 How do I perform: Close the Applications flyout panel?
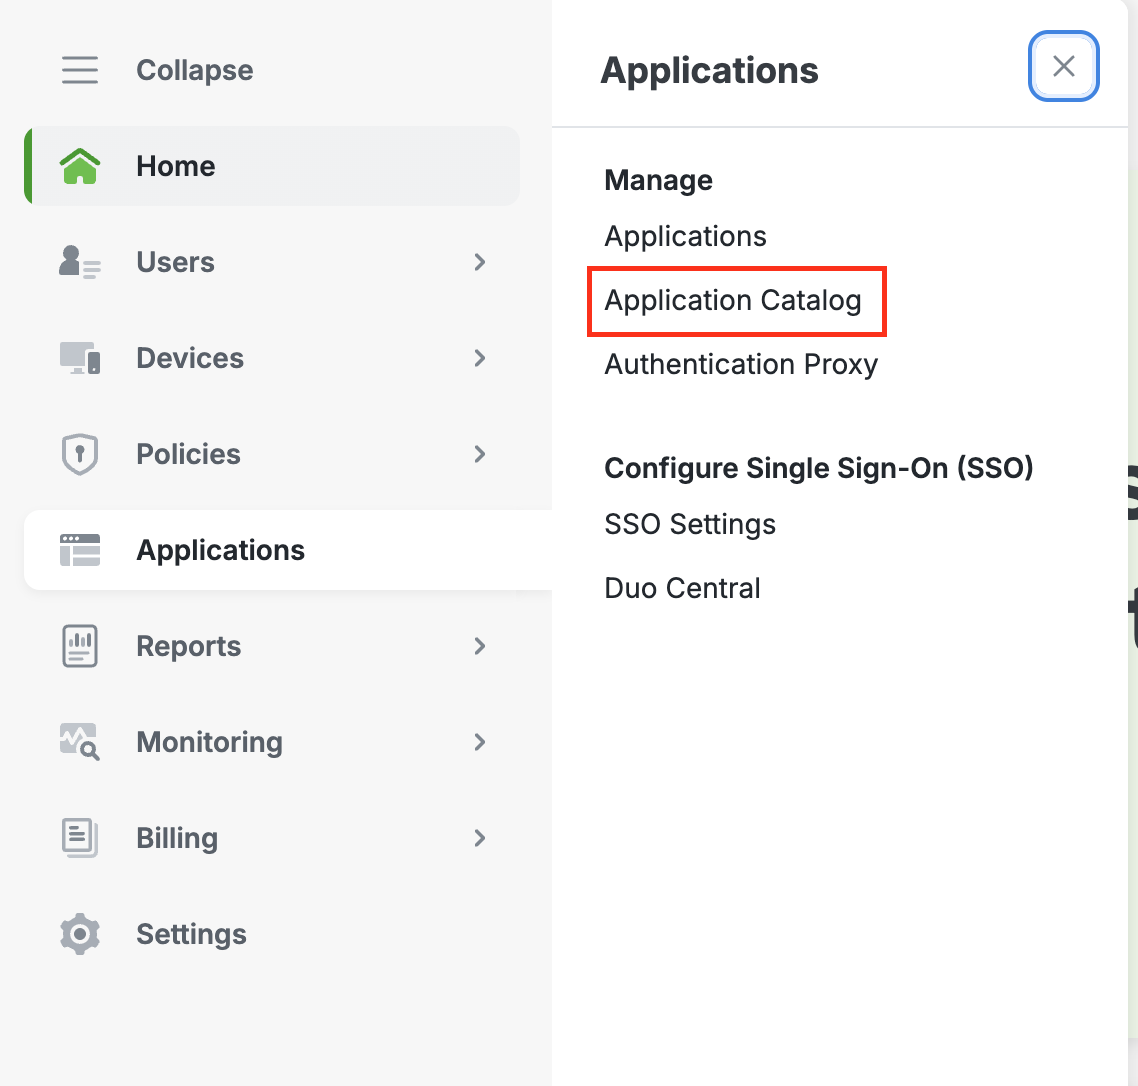(x=1064, y=67)
